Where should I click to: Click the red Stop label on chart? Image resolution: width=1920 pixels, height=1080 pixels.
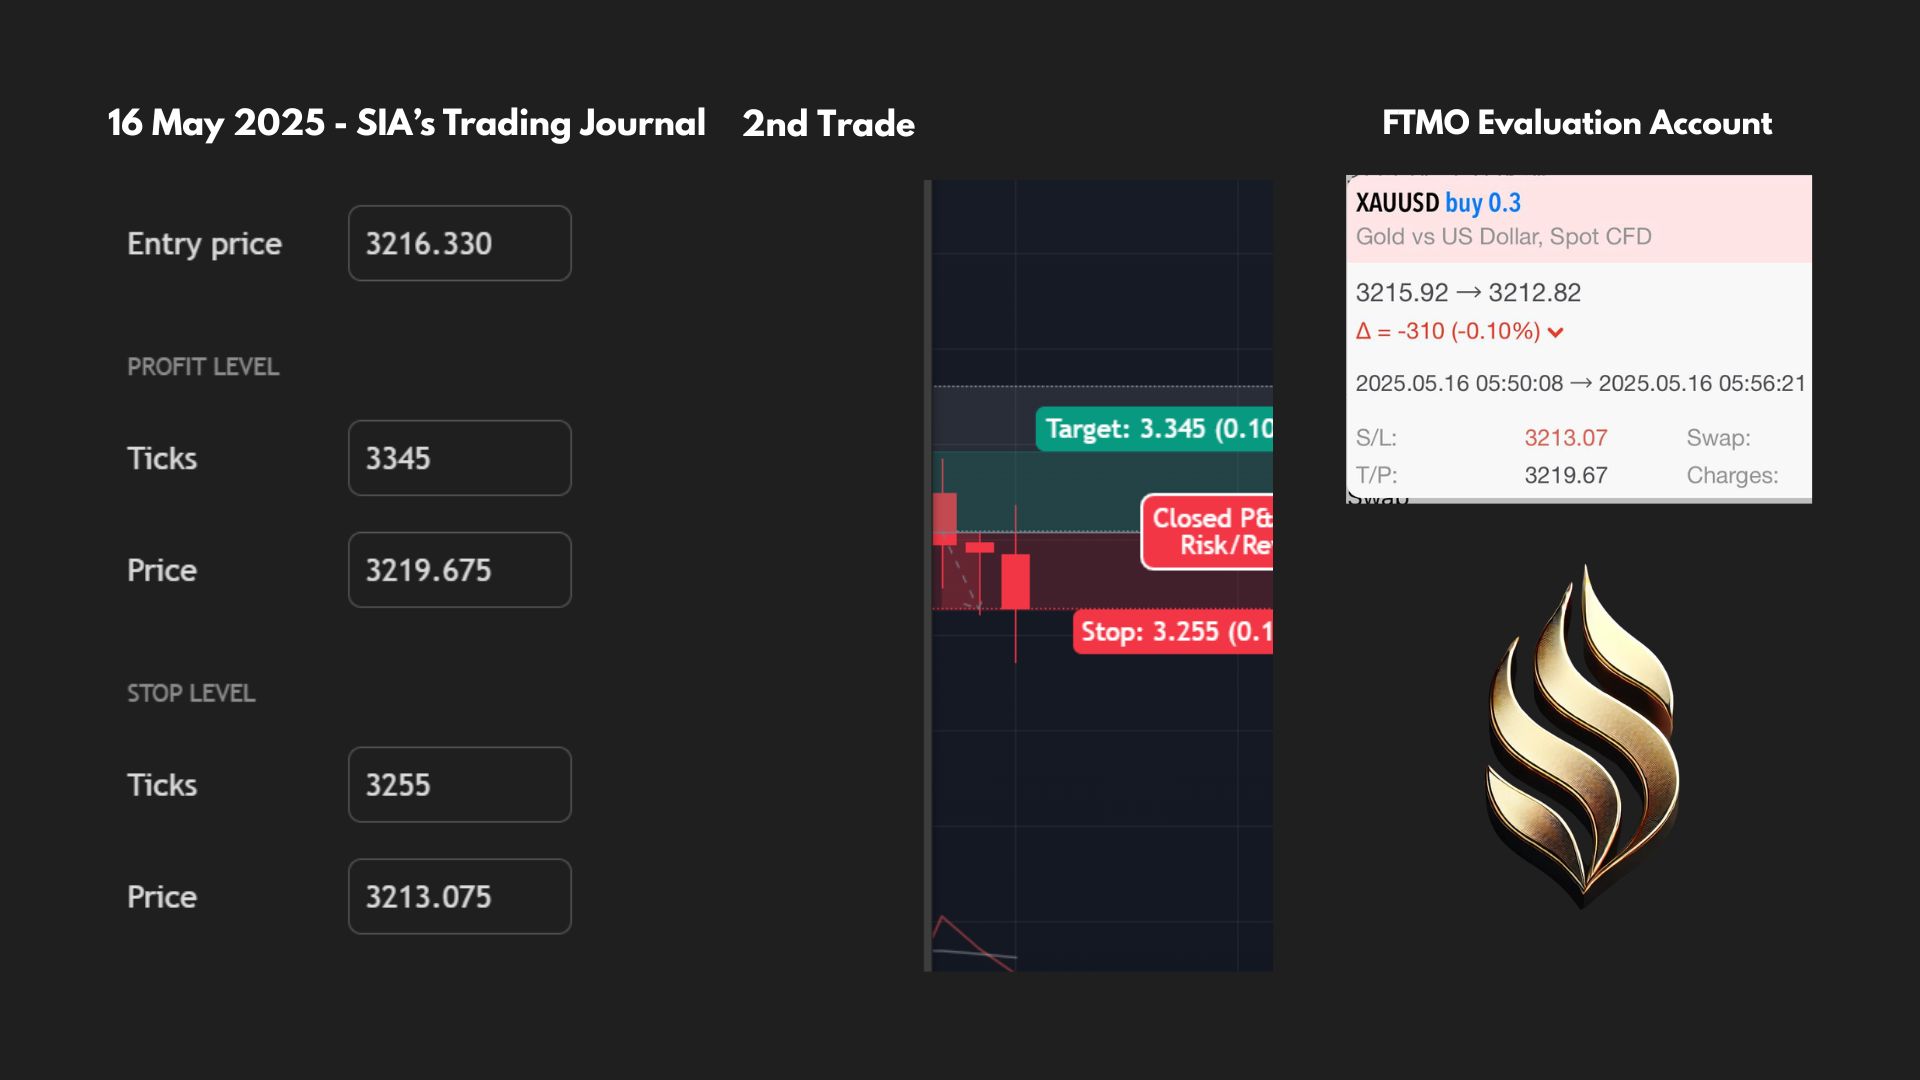(1173, 632)
